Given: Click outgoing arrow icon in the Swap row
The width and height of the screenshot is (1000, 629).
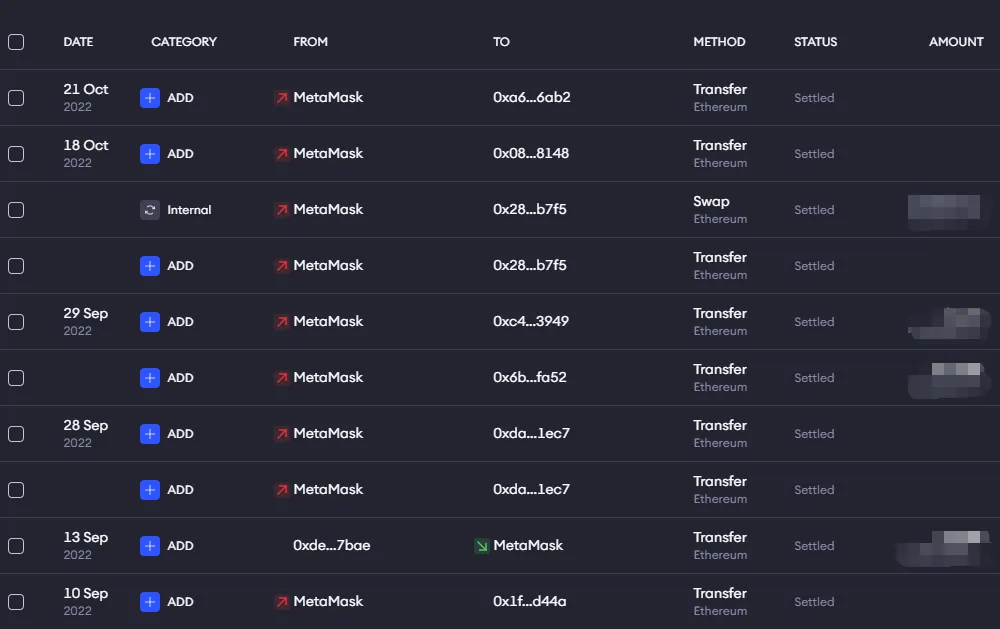Looking at the screenshot, I should coord(281,210).
